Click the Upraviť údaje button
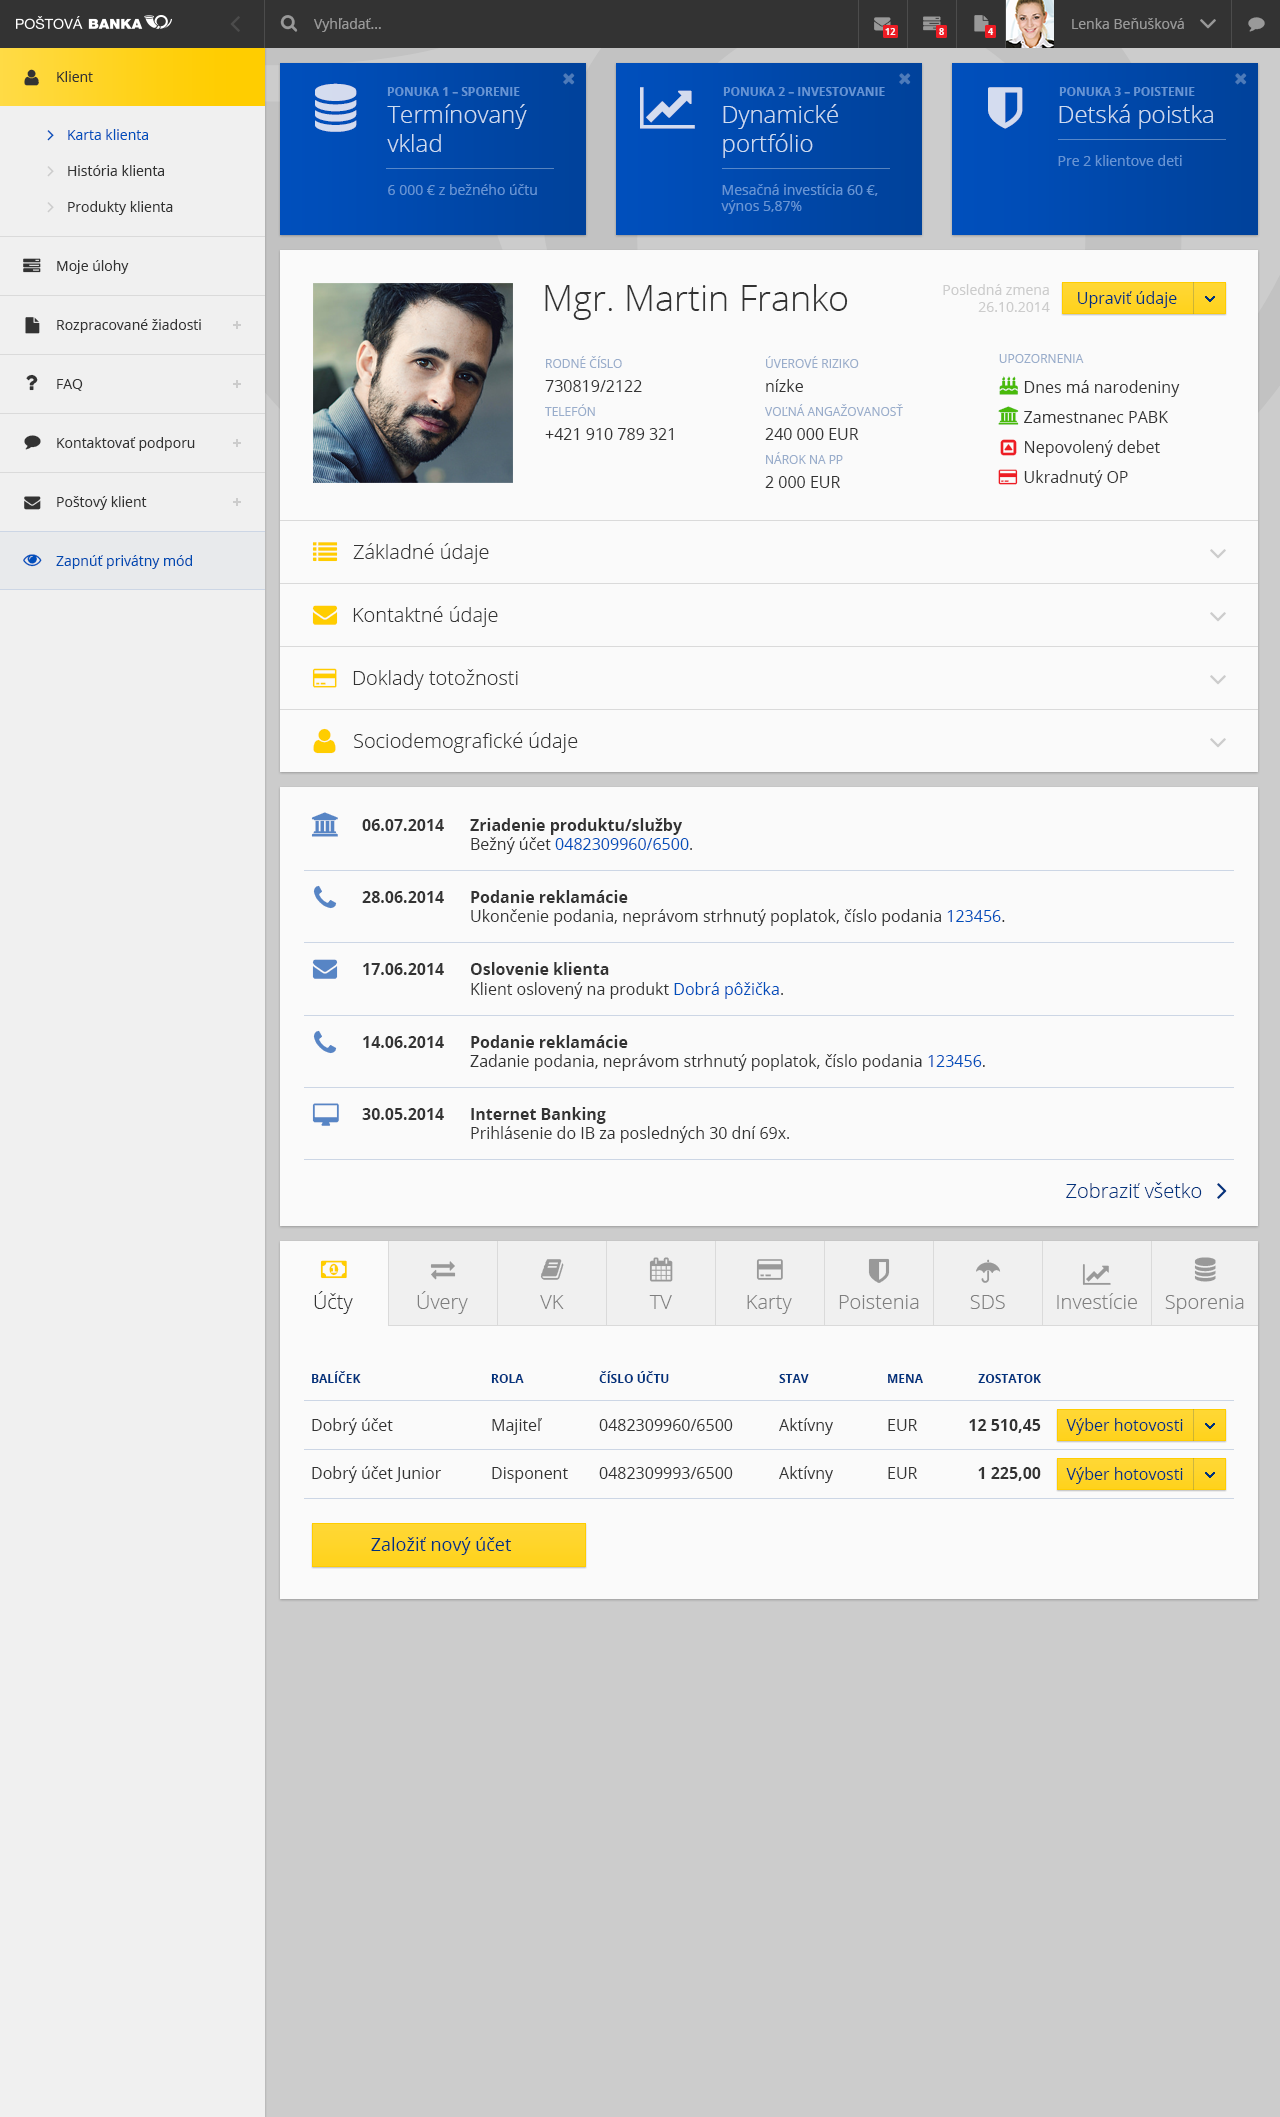Image resolution: width=1280 pixels, height=2117 pixels. [x=1127, y=298]
